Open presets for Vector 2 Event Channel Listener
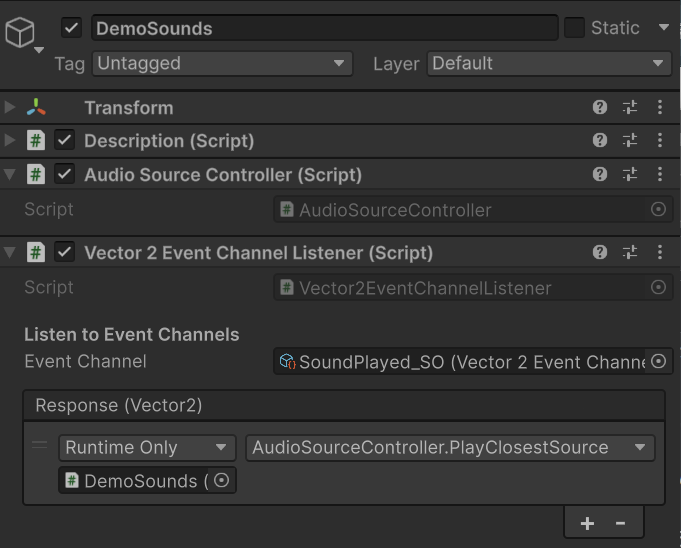Viewport: 681px width, 548px height. click(630, 252)
